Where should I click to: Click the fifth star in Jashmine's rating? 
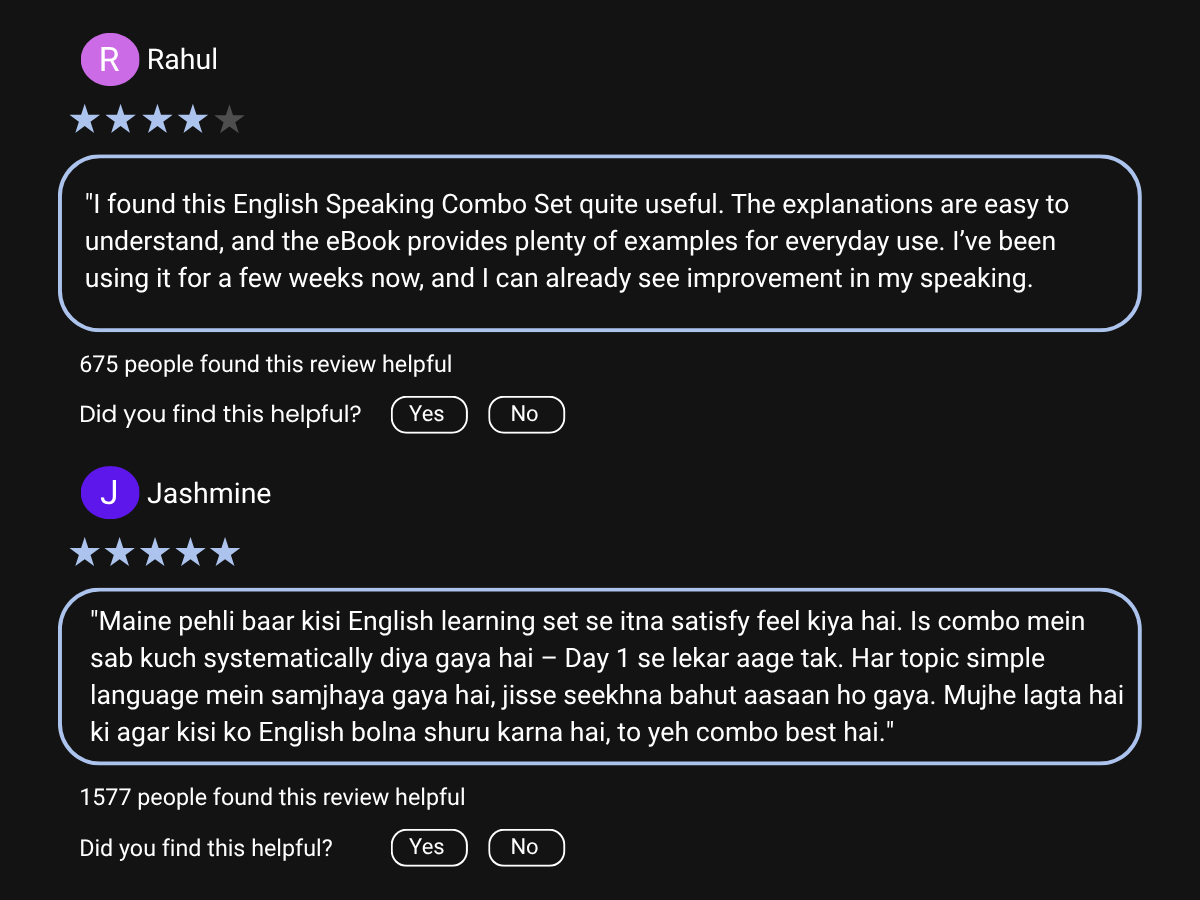pyautogui.click(x=226, y=553)
